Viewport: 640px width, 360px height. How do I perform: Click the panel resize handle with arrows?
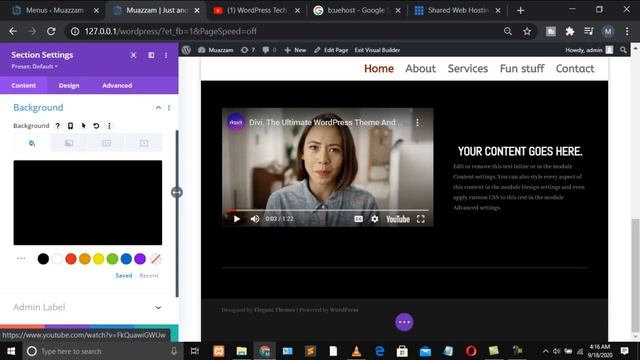click(177, 192)
